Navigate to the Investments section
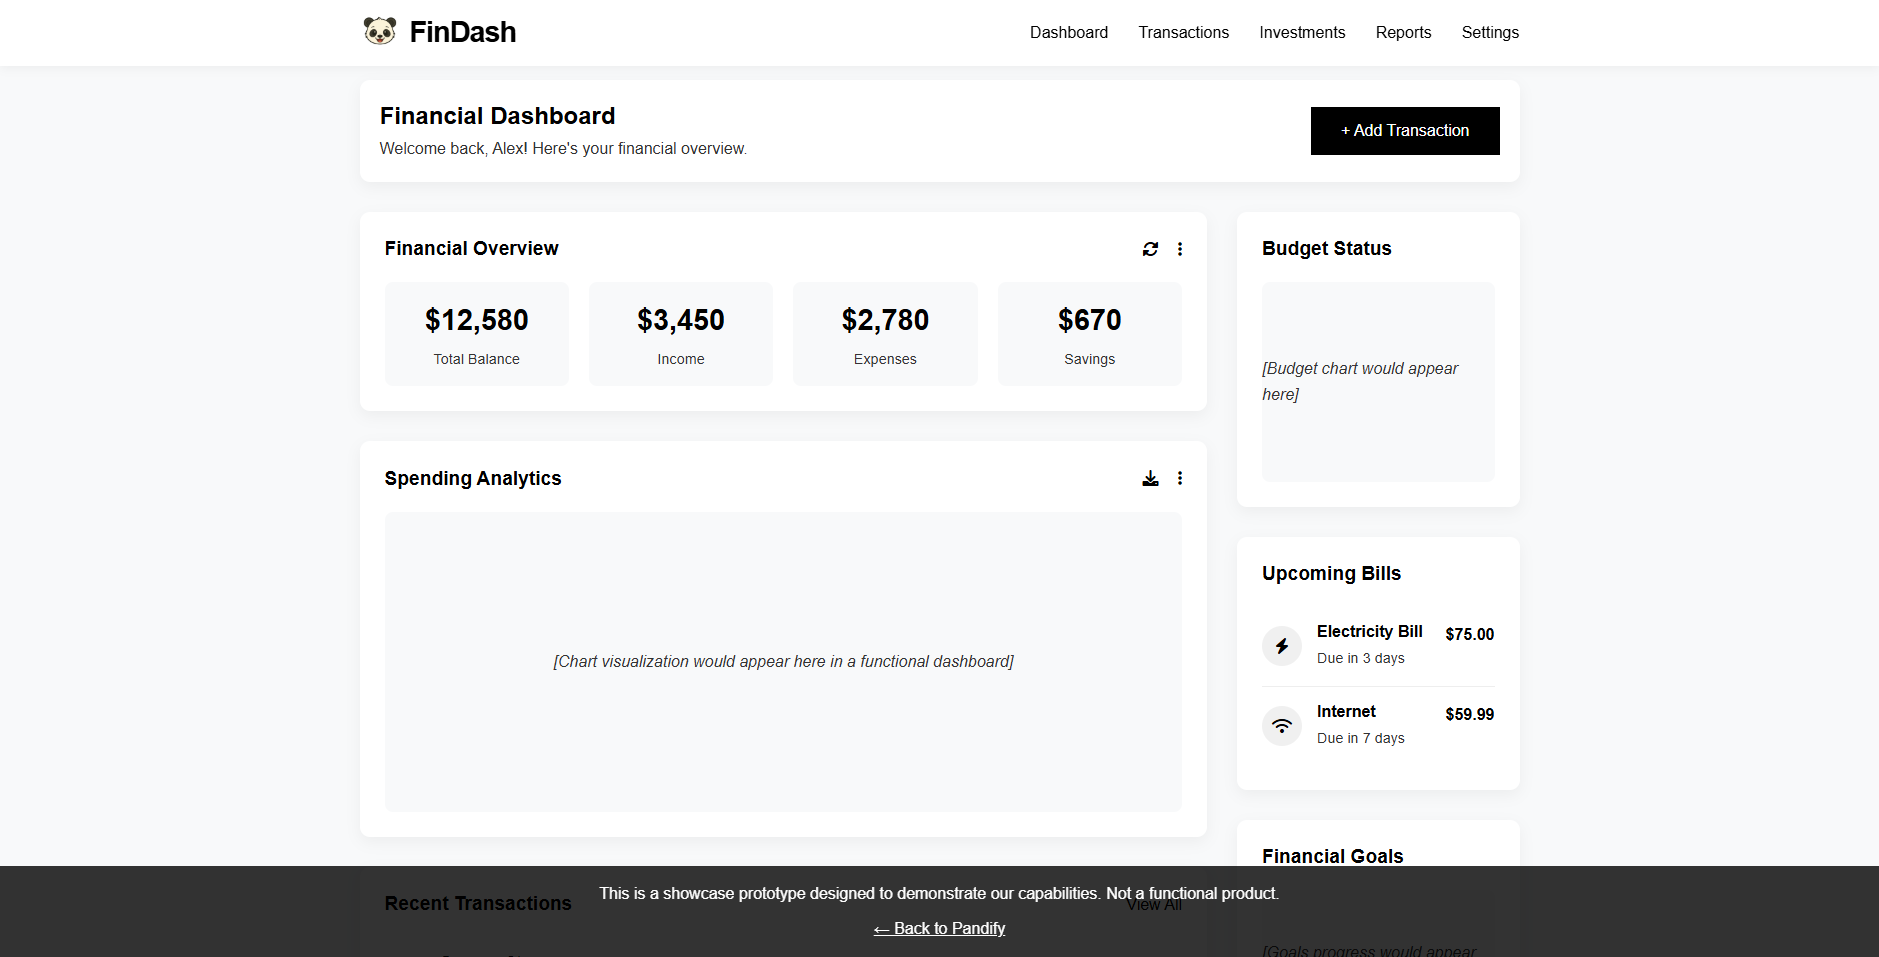1879x957 pixels. click(1302, 32)
